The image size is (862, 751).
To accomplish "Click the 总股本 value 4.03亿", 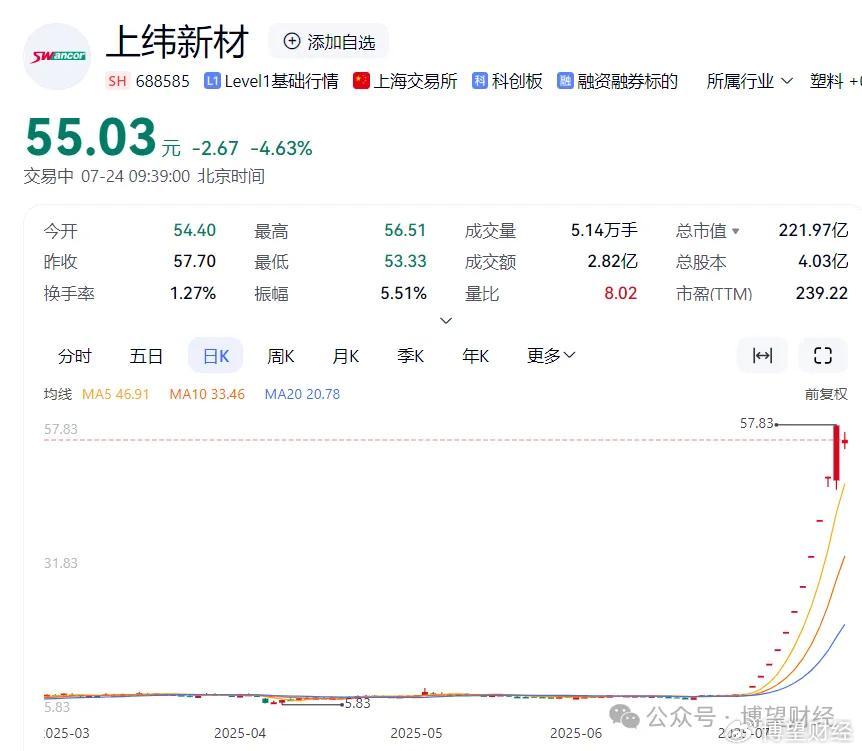I will [x=823, y=261].
